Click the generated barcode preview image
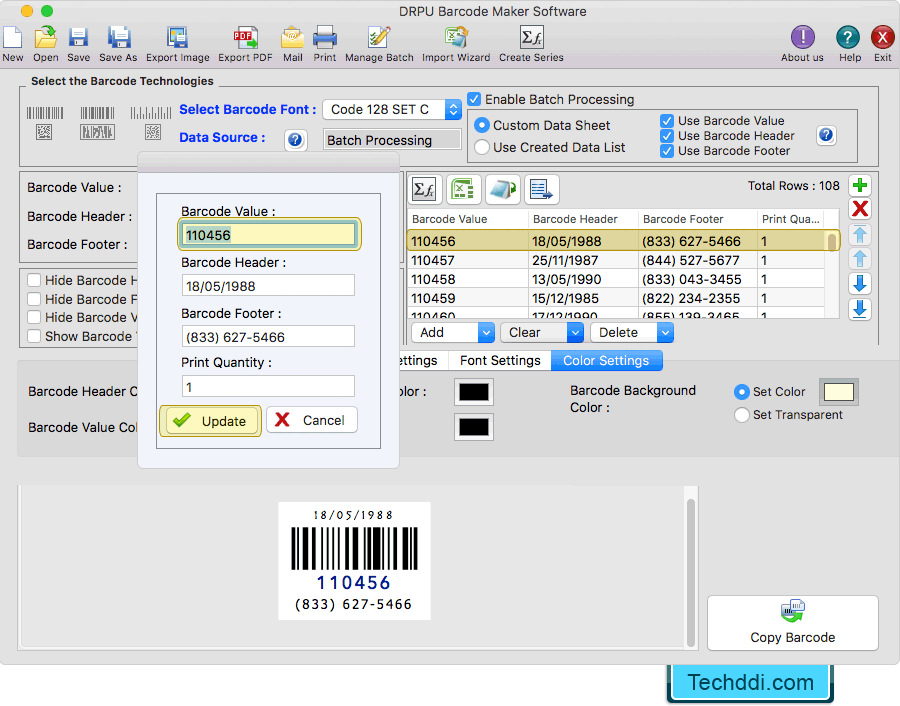900x706 pixels. [354, 561]
